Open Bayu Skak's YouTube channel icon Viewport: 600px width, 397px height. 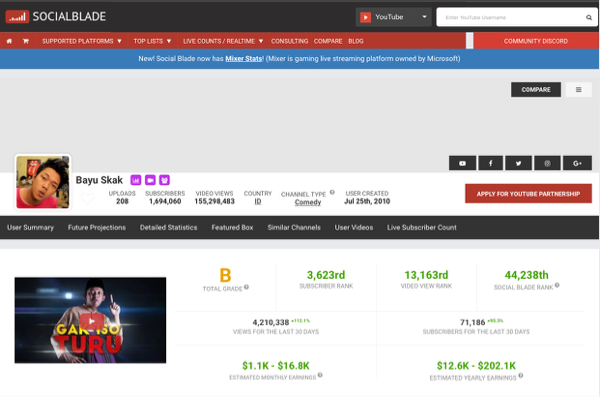(462, 163)
